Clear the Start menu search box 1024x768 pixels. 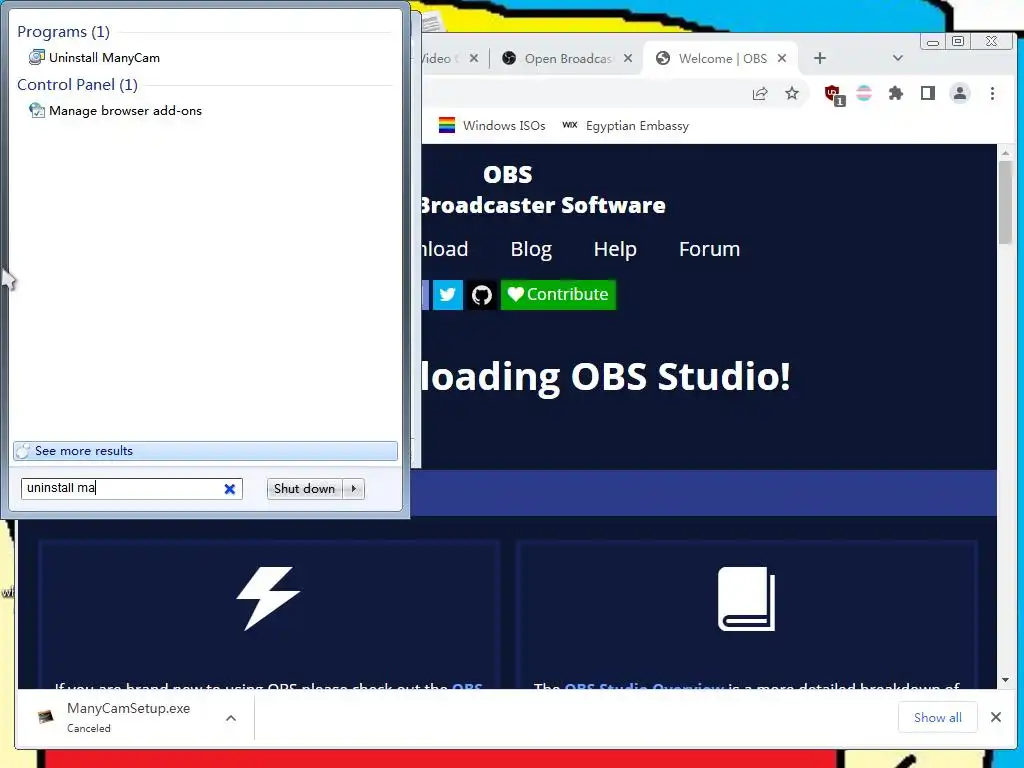pyautogui.click(x=230, y=488)
